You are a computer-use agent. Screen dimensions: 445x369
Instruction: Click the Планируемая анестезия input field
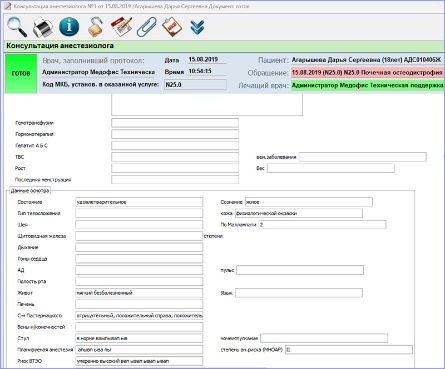point(139,350)
